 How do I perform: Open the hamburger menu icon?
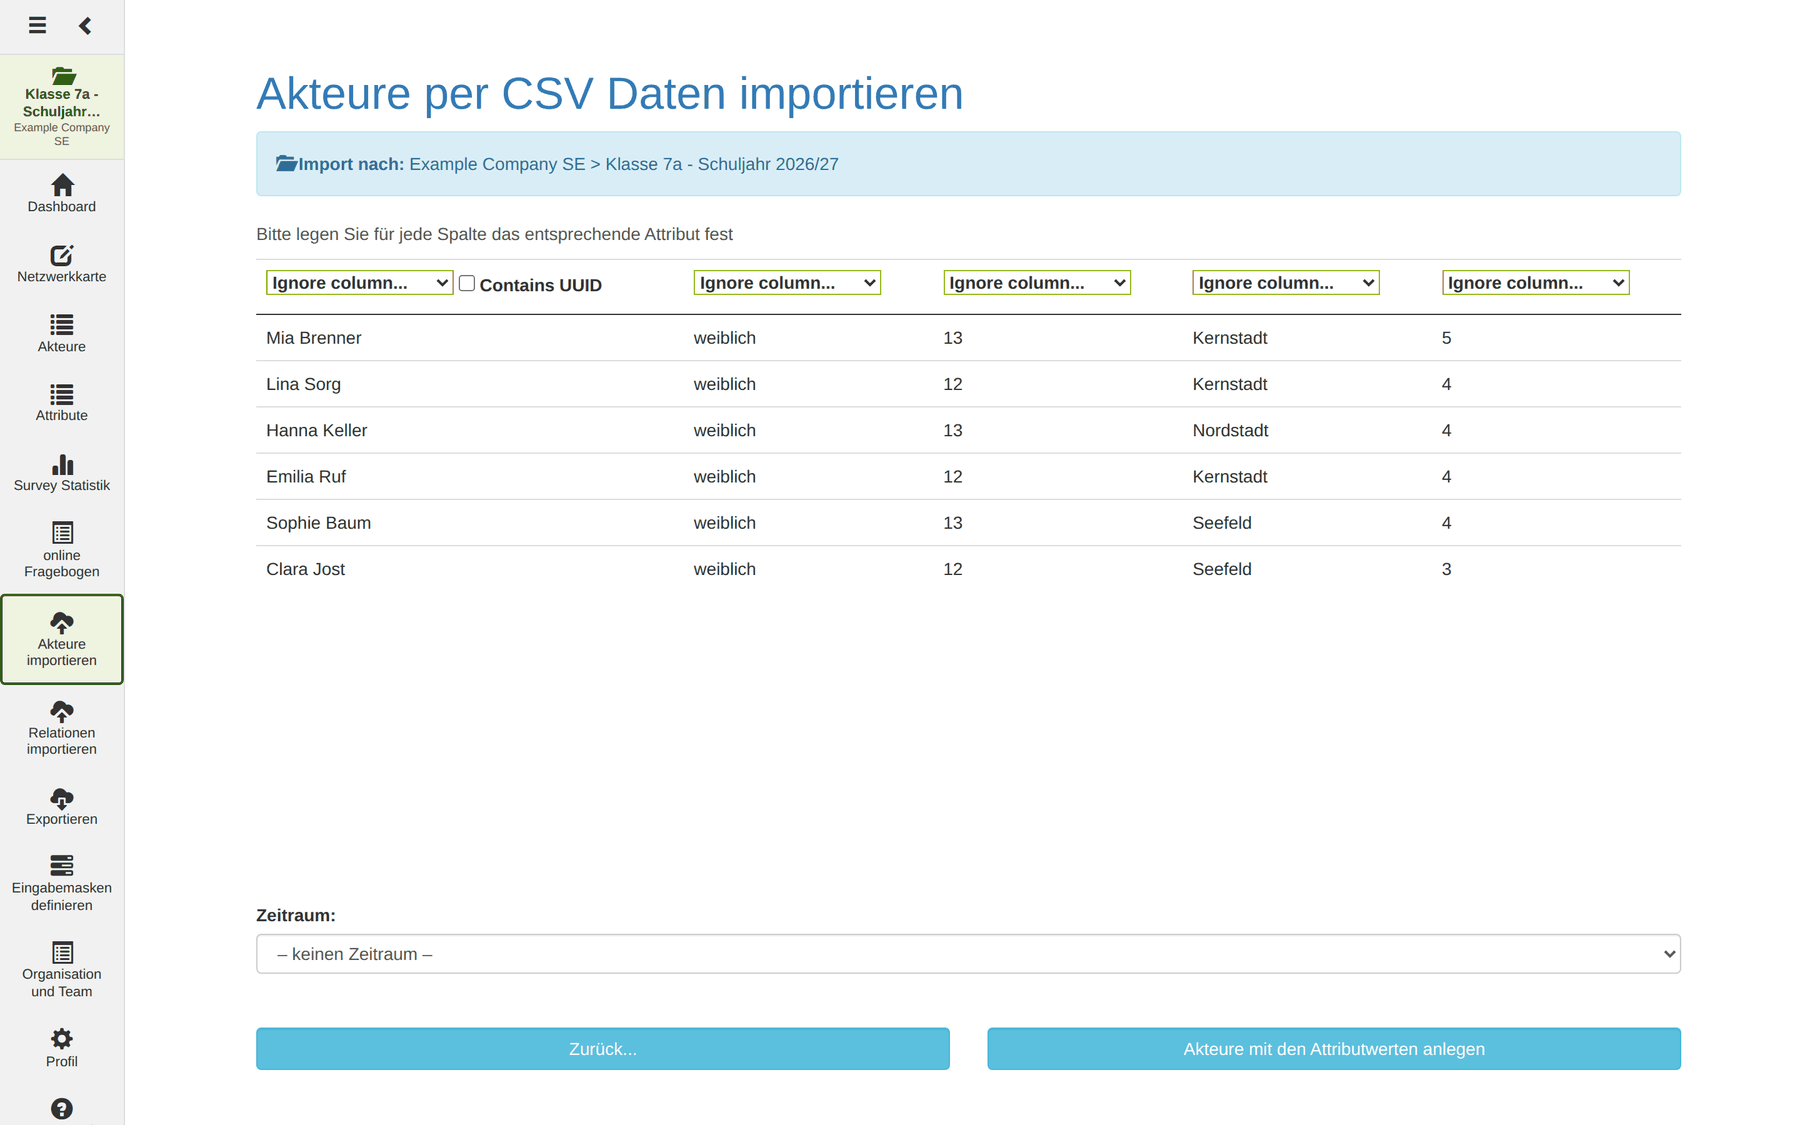[37, 25]
